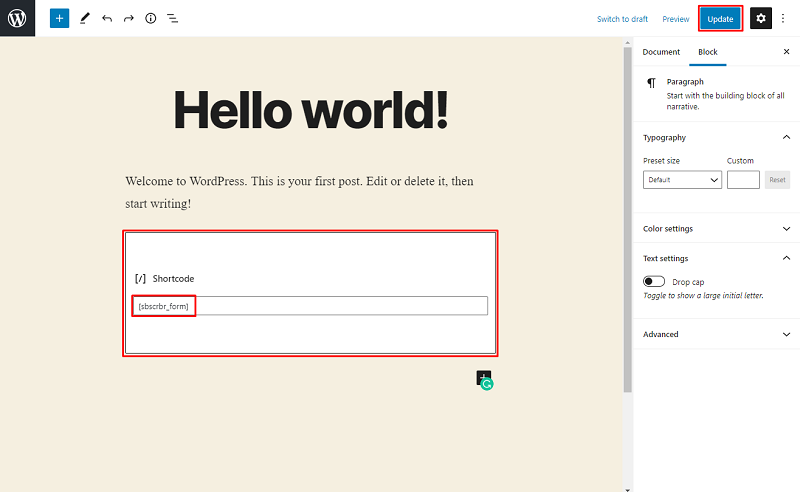800x492 pixels.
Task: Click the Update button
Action: pos(720,19)
